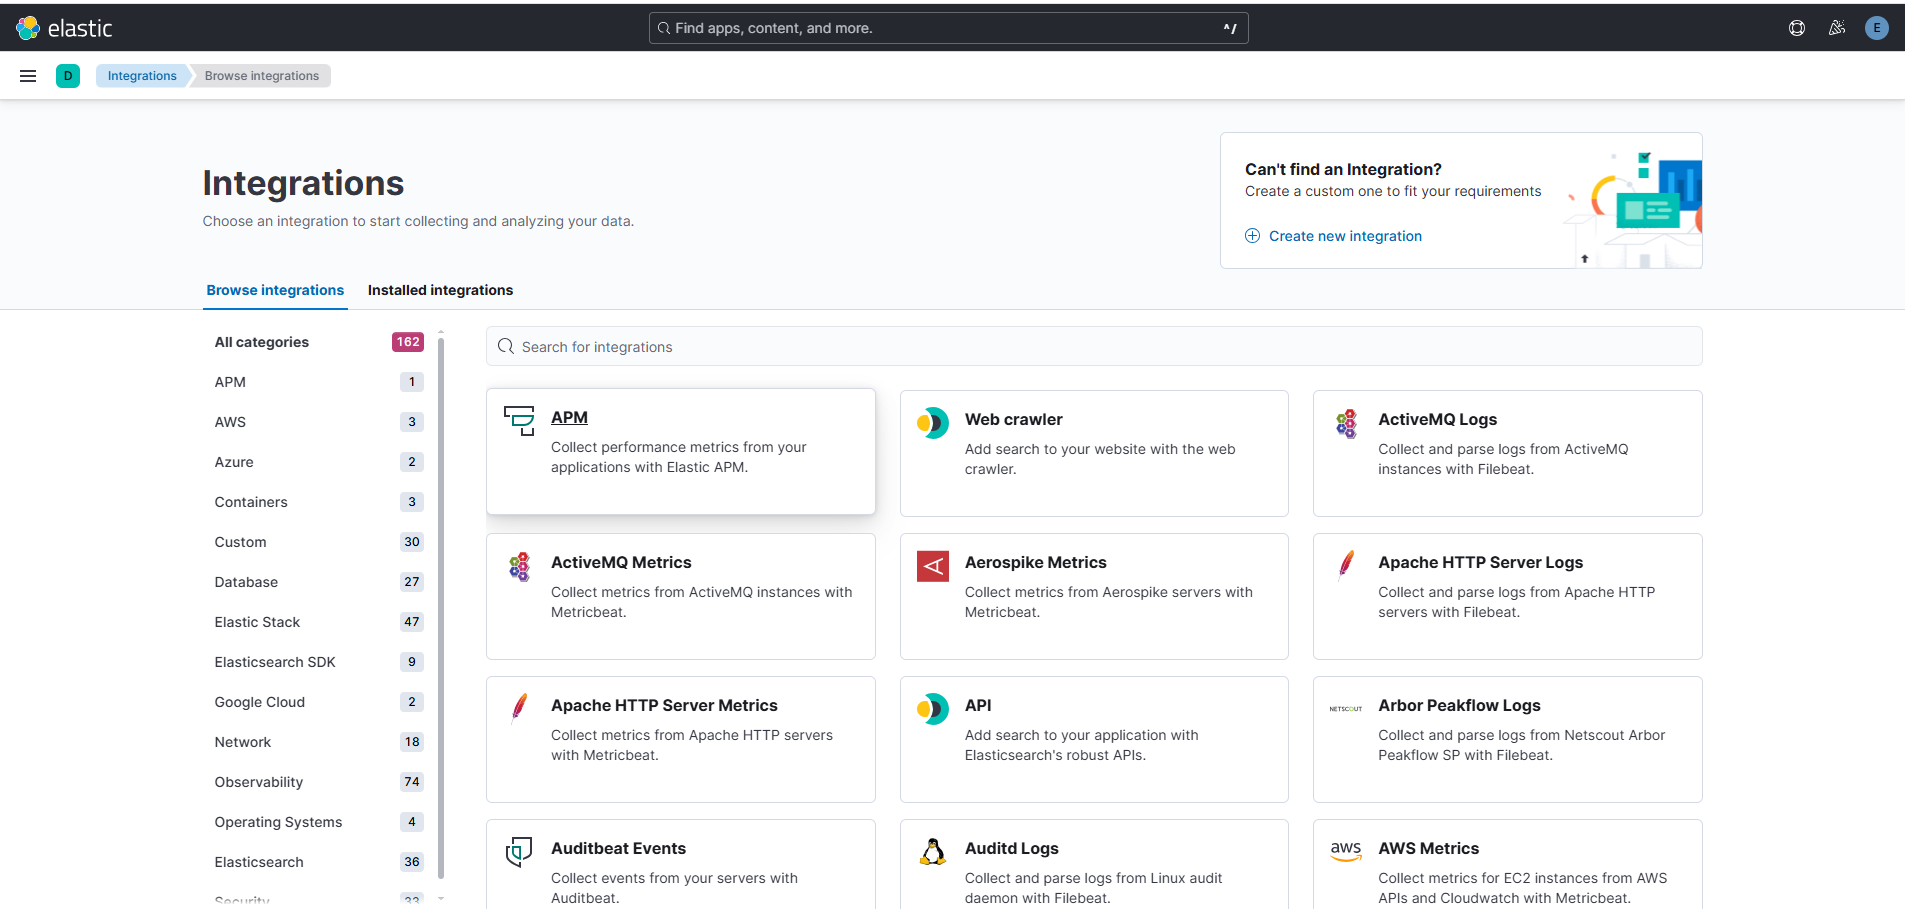Filter by the AWS category
Viewport: 1905px width, 909px height.
tap(319, 422)
